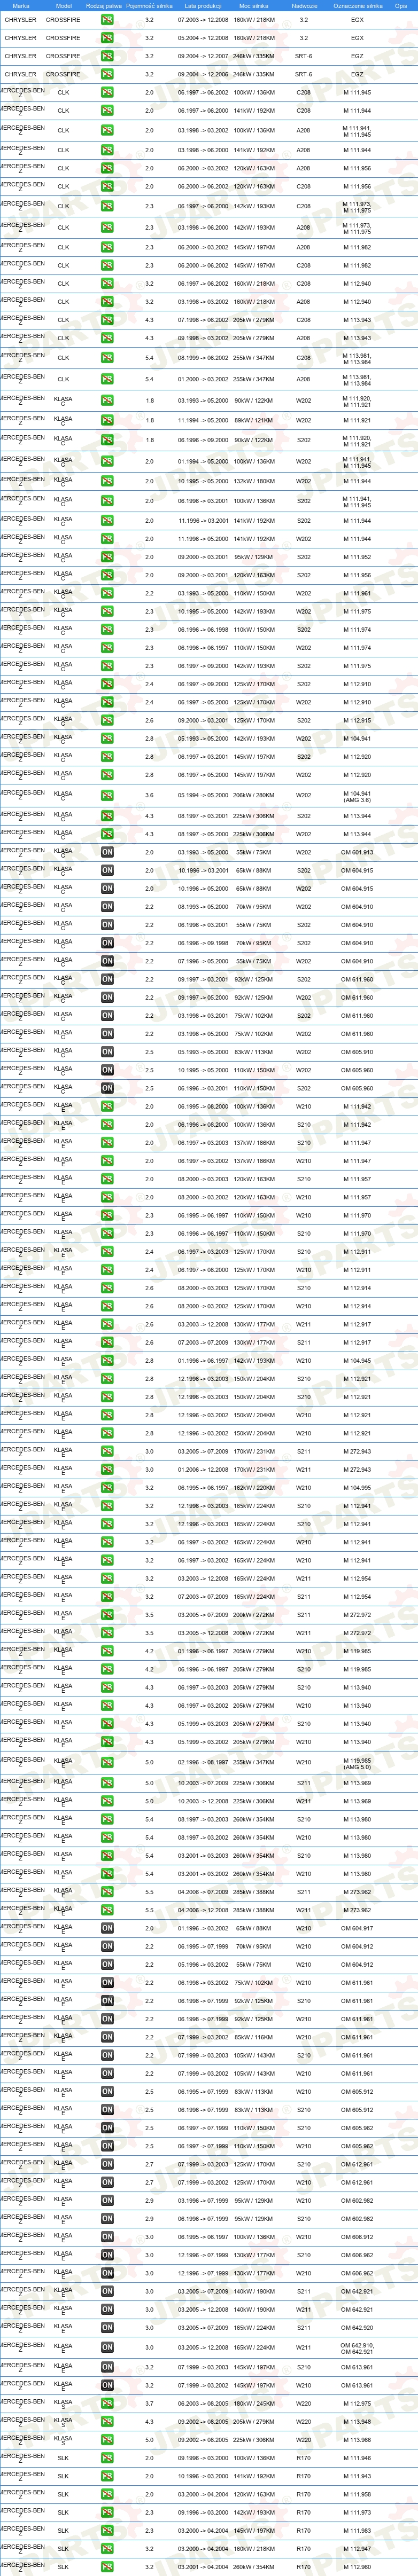The width and height of the screenshot is (418, 2576).
Task: Click ON diesel icon of OM 605.910 row
Action: point(107,1052)
